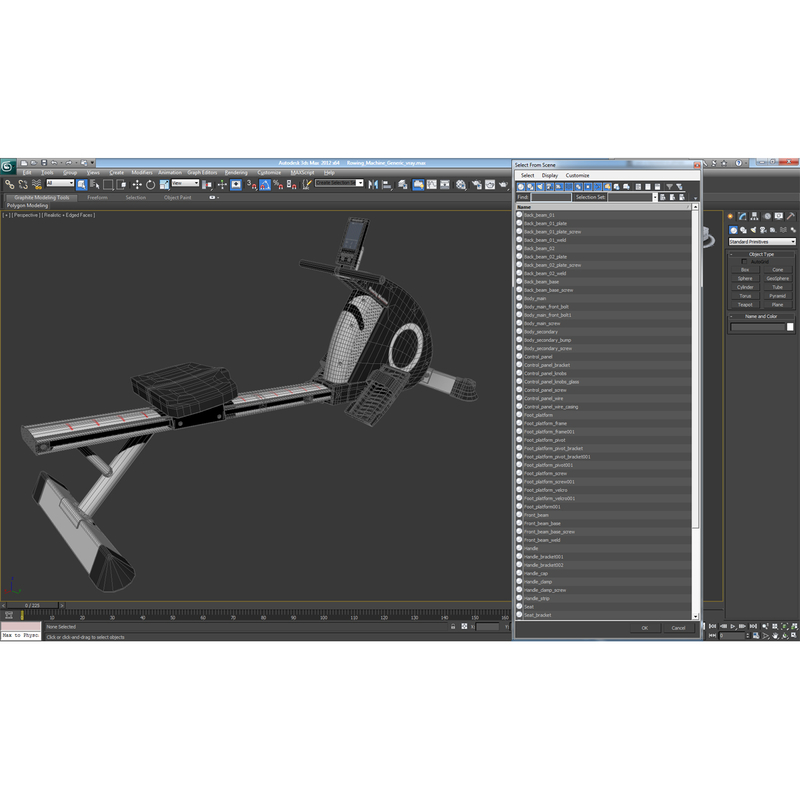The image size is (800, 800).
Task: Toggle the Display Lights filter in Select From Scene
Action: click(540, 186)
